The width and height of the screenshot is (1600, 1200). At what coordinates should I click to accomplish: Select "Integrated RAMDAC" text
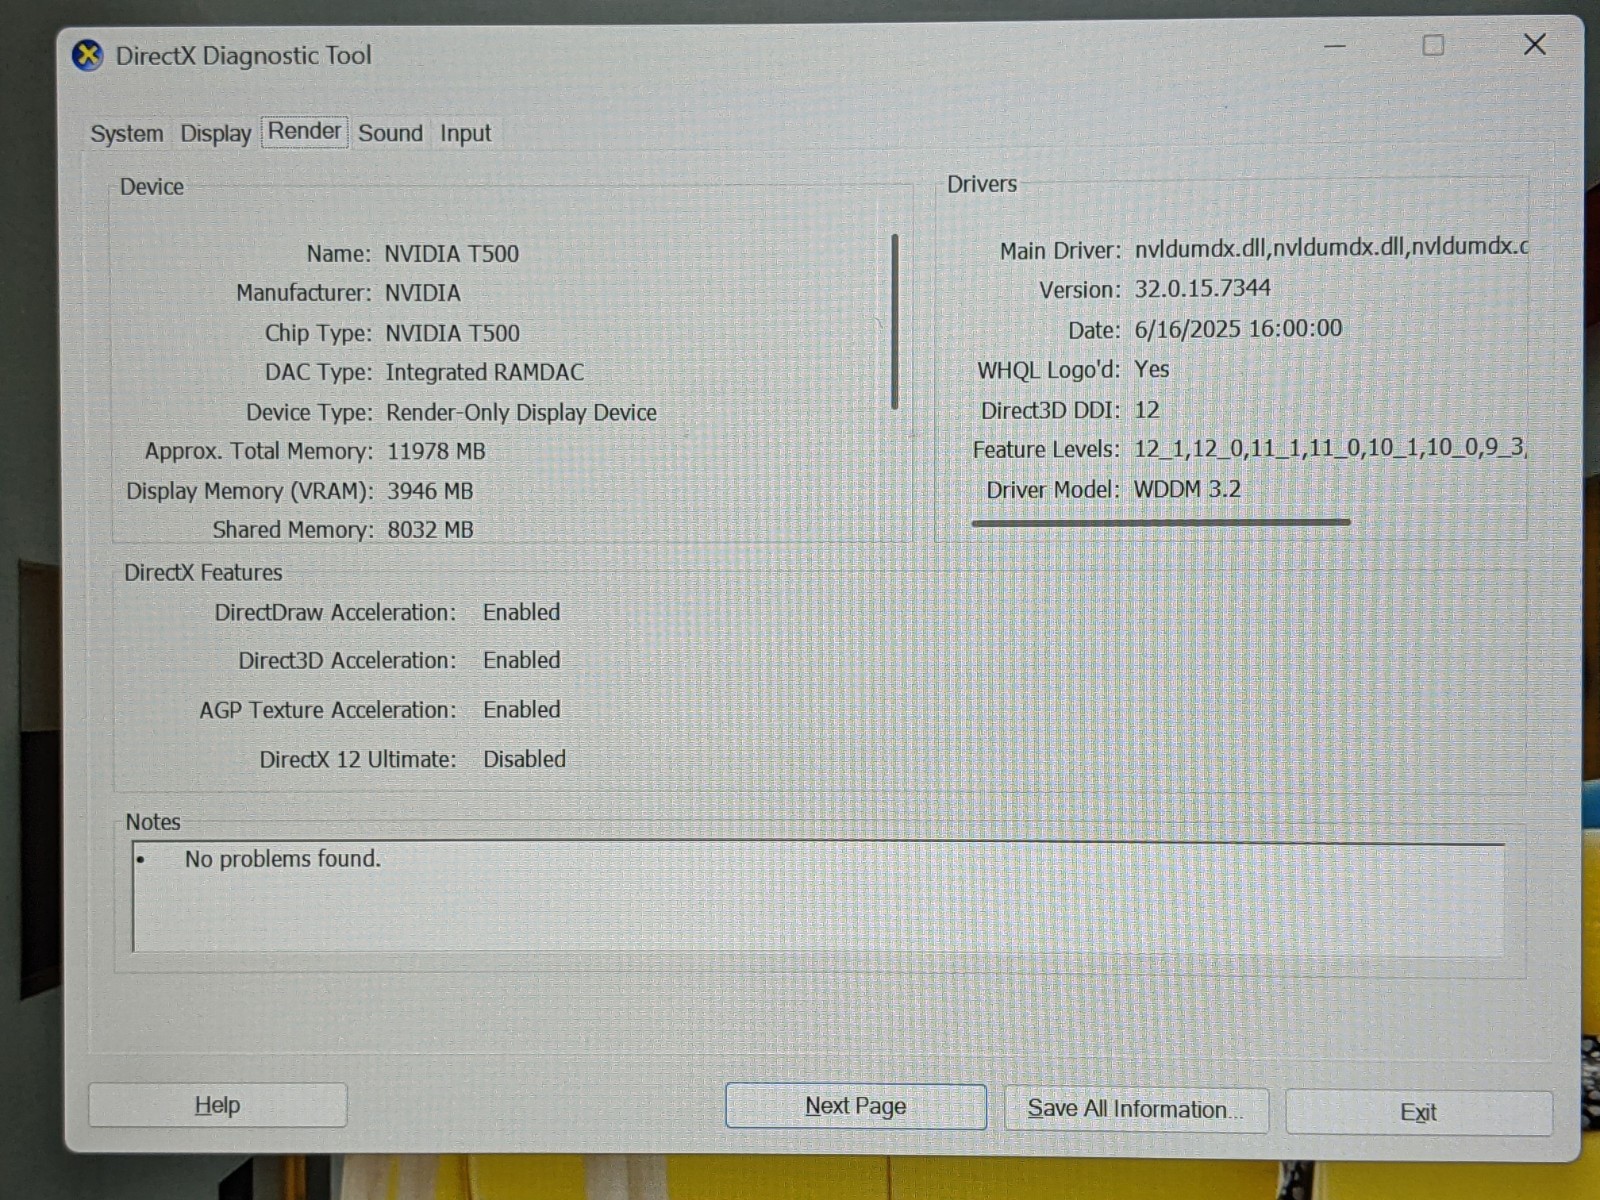(485, 372)
